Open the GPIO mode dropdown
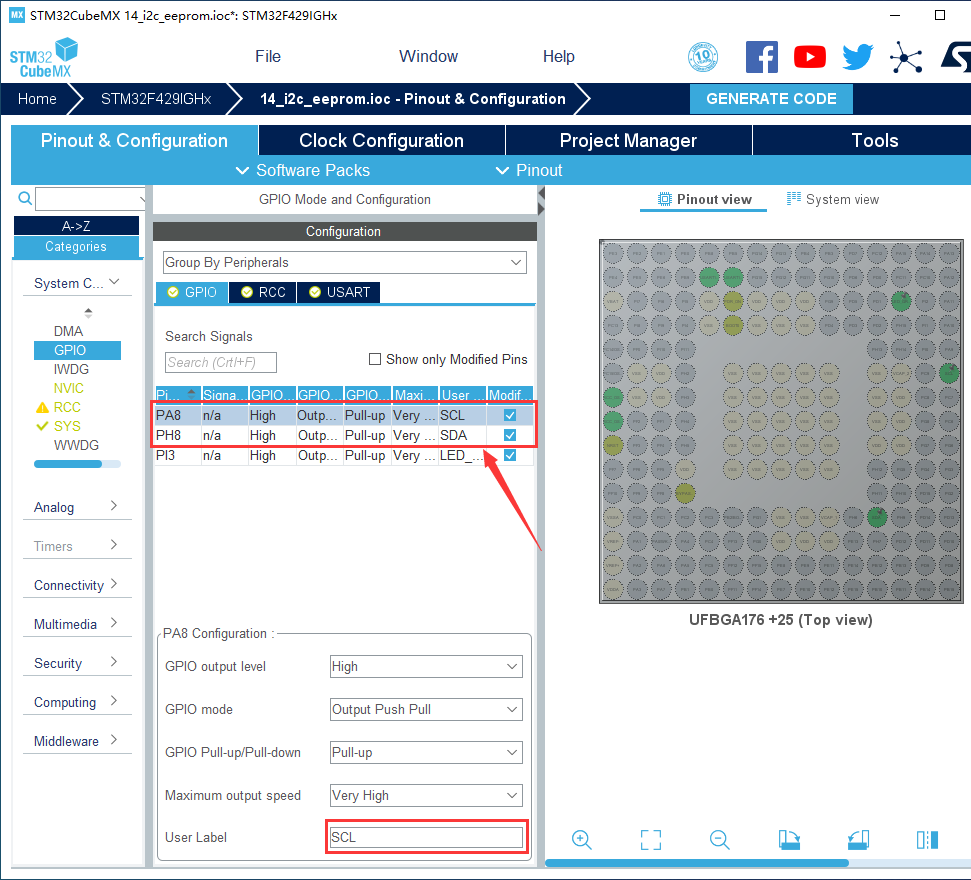Viewport: 971px width, 880px height. 426,709
